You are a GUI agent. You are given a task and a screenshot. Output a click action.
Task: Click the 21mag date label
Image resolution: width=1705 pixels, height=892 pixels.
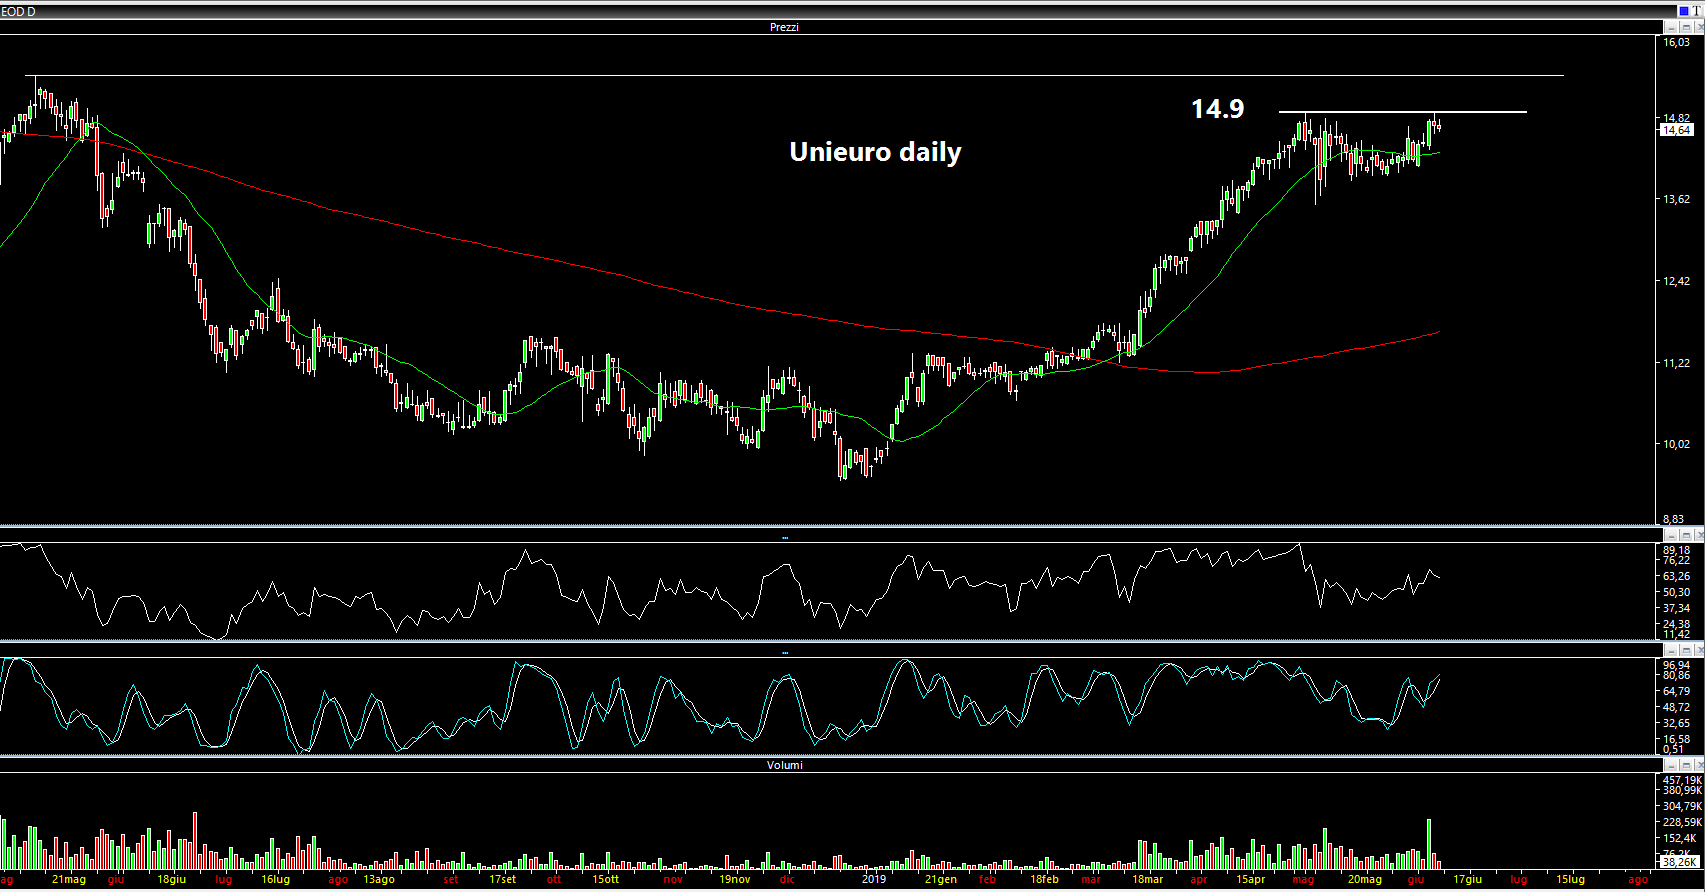point(69,880)
